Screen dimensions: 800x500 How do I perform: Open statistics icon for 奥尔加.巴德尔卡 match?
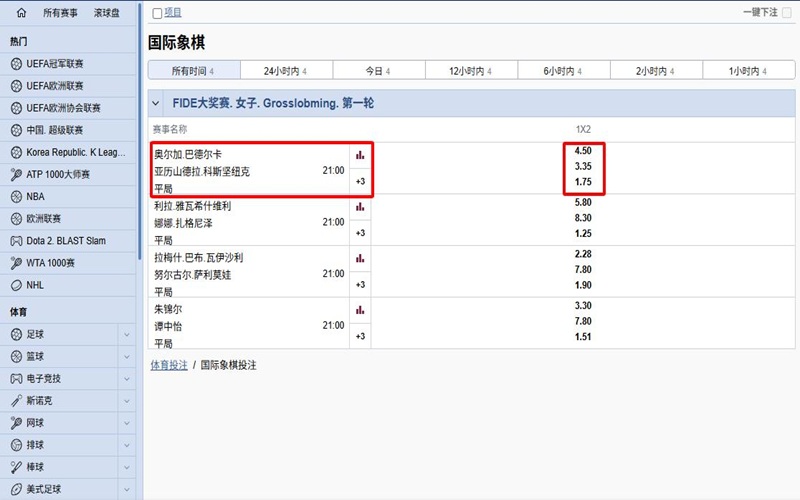click(x=360, y=155)
